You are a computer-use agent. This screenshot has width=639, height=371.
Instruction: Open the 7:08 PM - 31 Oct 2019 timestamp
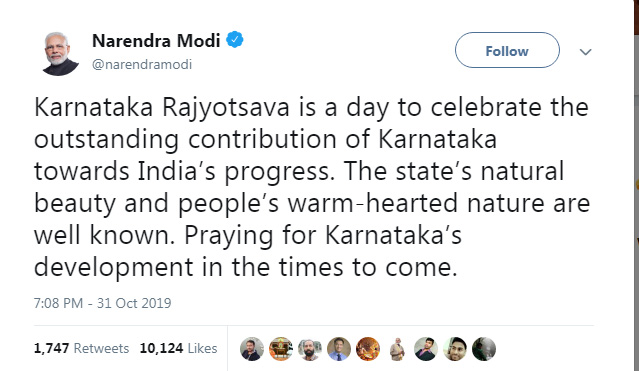click(102, 303)
